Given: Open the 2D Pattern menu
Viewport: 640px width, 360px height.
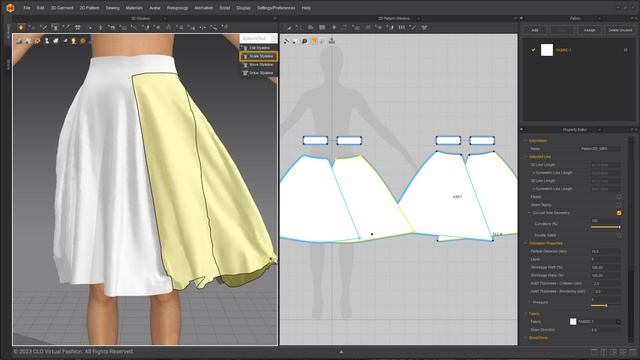Looking at the screenshot, I should 89,8.
